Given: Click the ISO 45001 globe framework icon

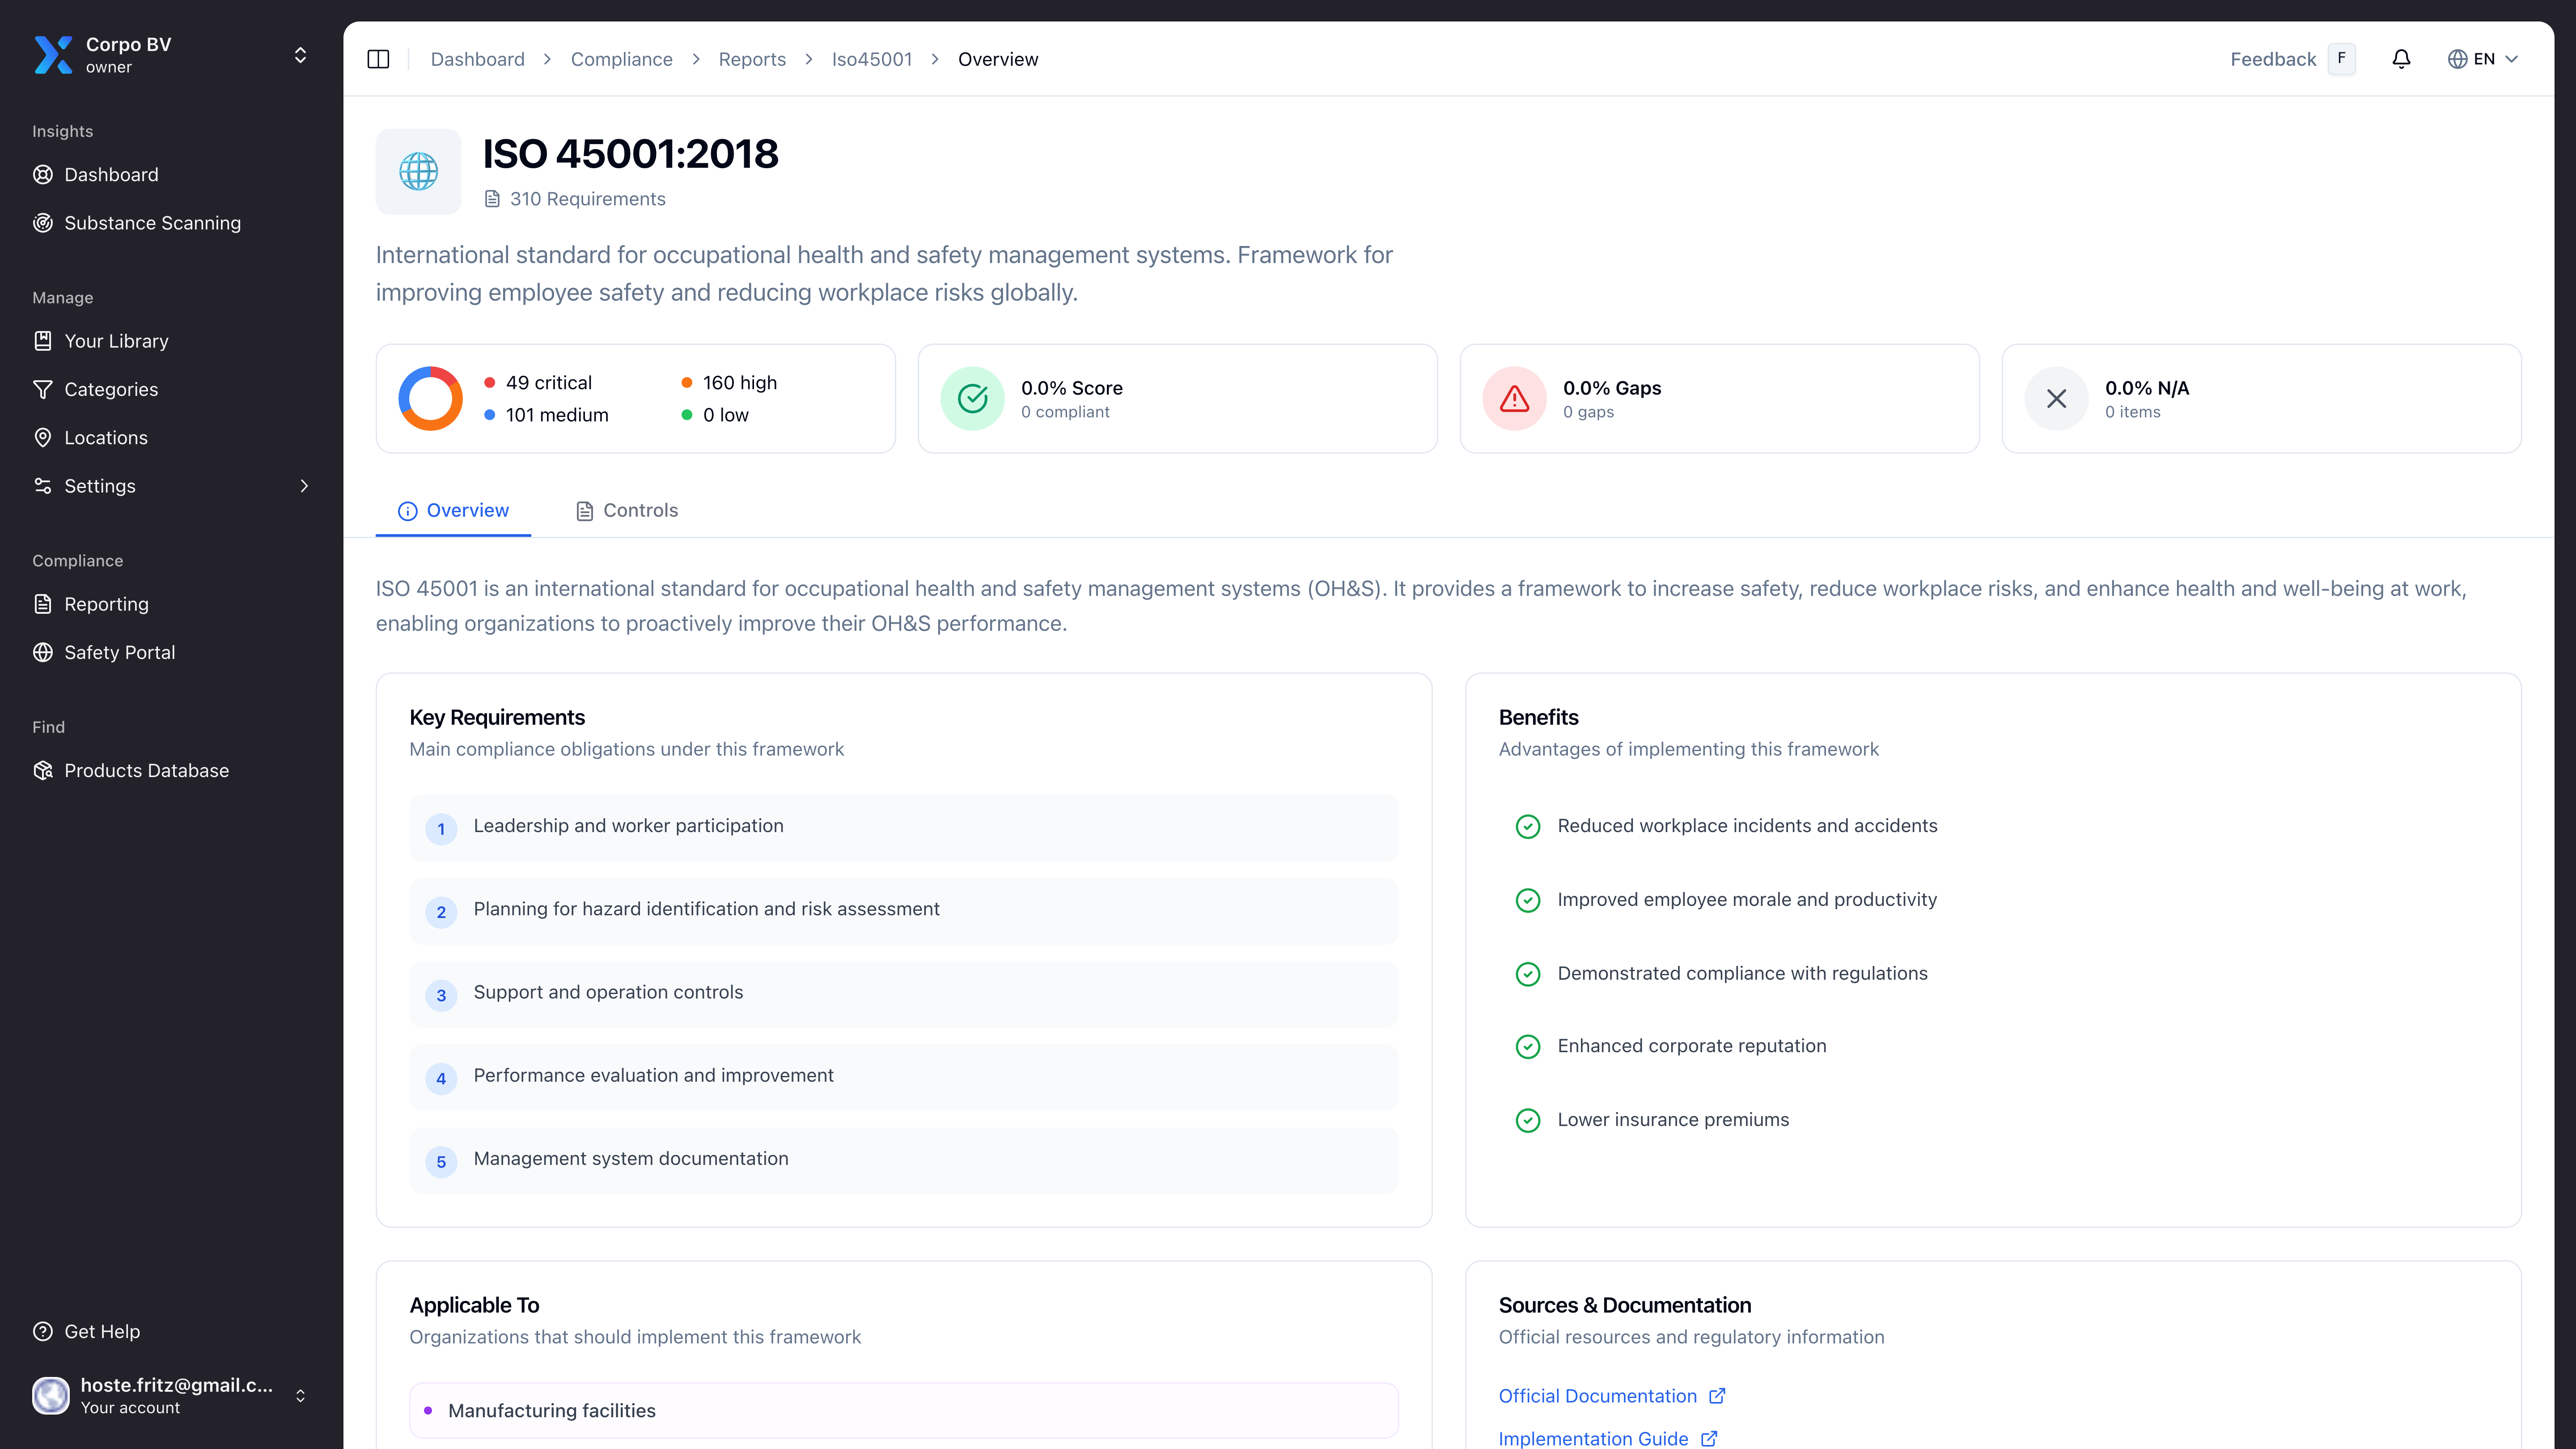Looking at the screenshot, I should pyautogui.click(x=418, y=171).
